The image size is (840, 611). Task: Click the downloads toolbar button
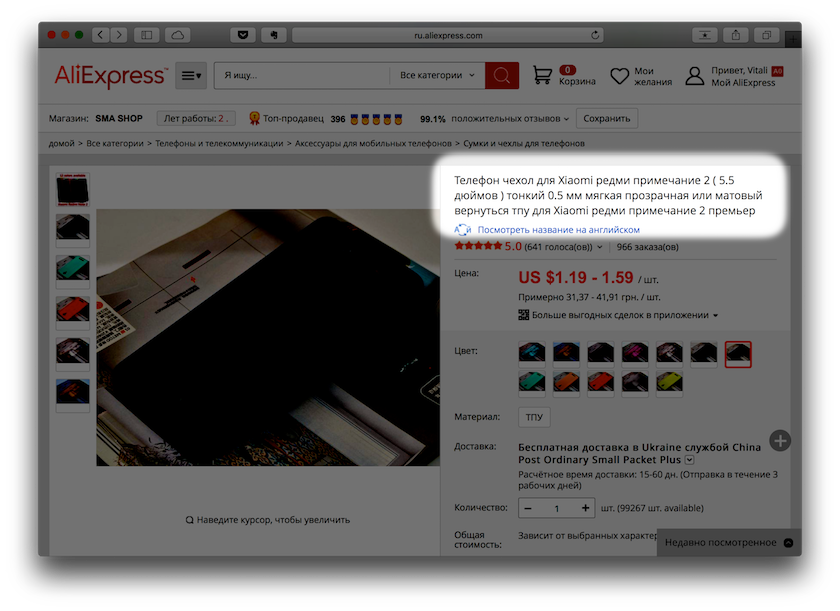pos(704,35)
